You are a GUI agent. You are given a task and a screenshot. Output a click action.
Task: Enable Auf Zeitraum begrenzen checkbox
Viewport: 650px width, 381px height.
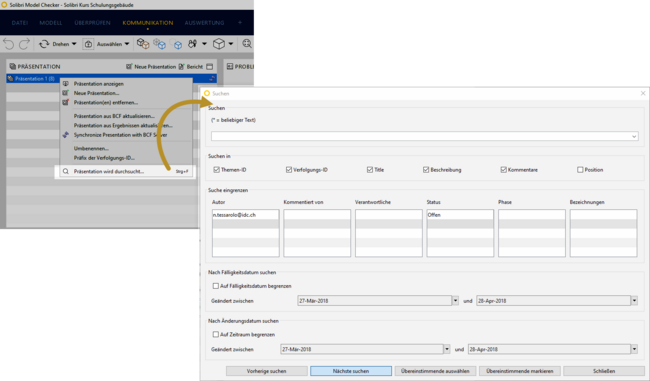click(x=216, y=334)
